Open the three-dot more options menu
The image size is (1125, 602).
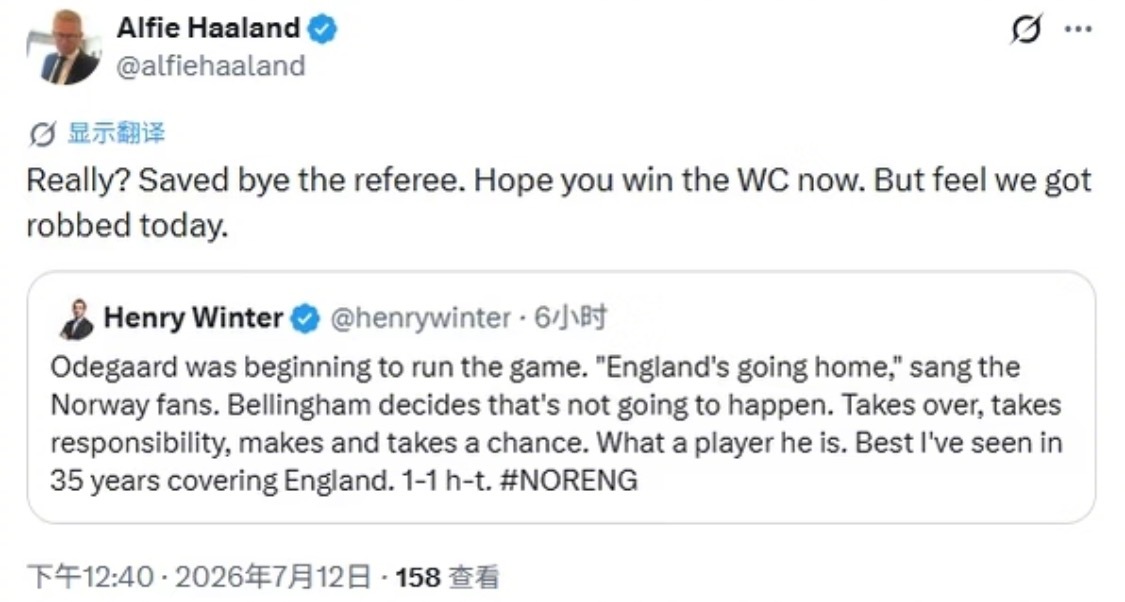click(x=1078, y=29)
